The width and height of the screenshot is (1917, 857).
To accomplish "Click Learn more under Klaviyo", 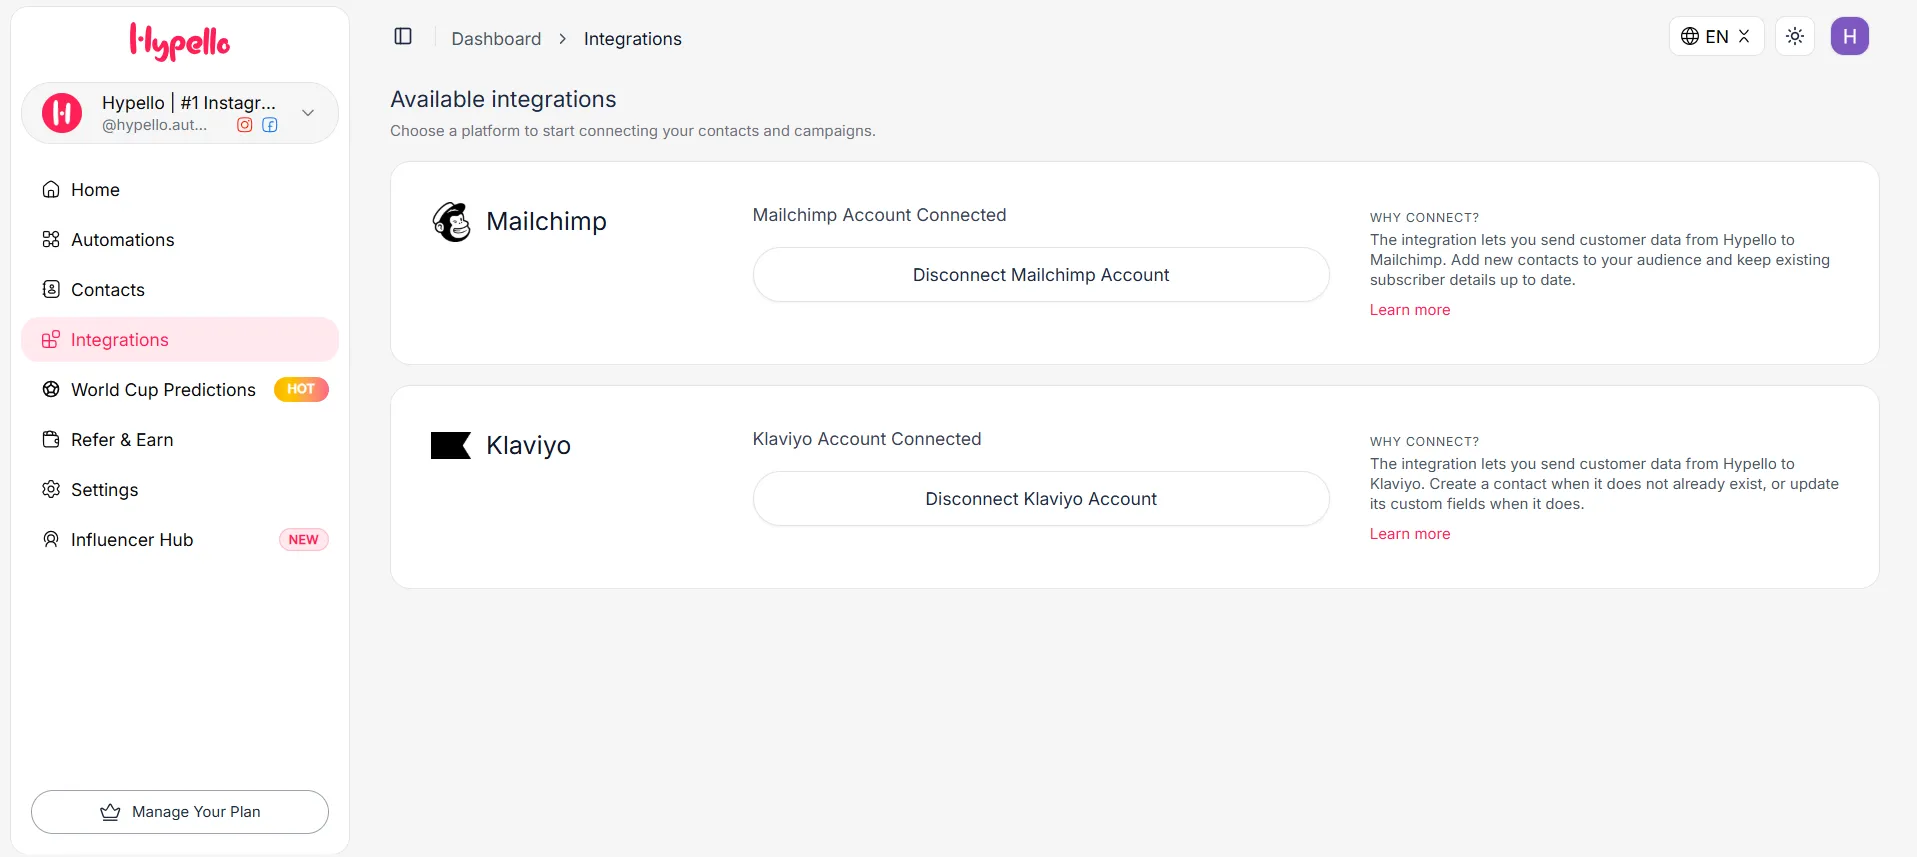I will tap(1410, 534).
